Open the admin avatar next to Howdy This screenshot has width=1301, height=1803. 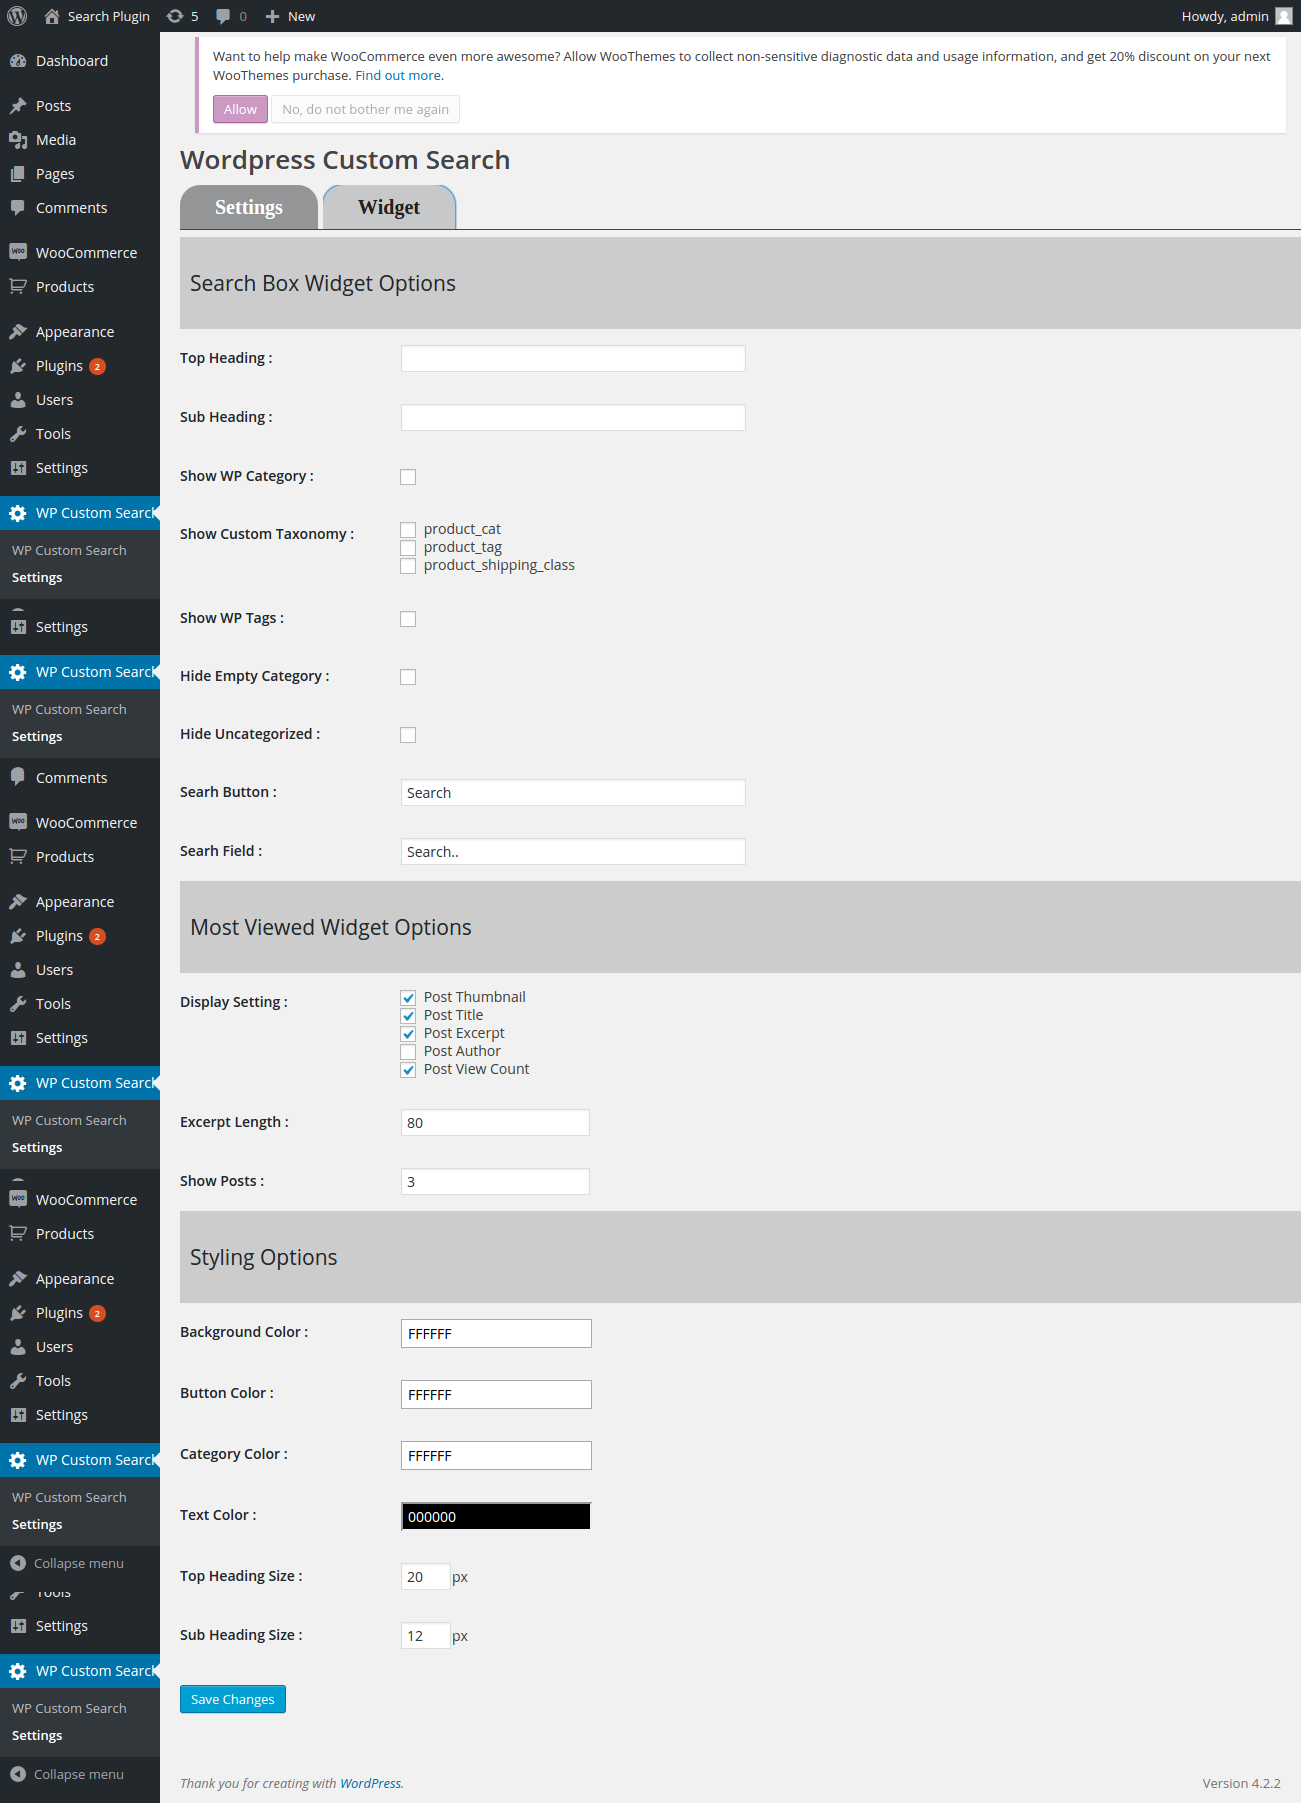point(1284,16)
